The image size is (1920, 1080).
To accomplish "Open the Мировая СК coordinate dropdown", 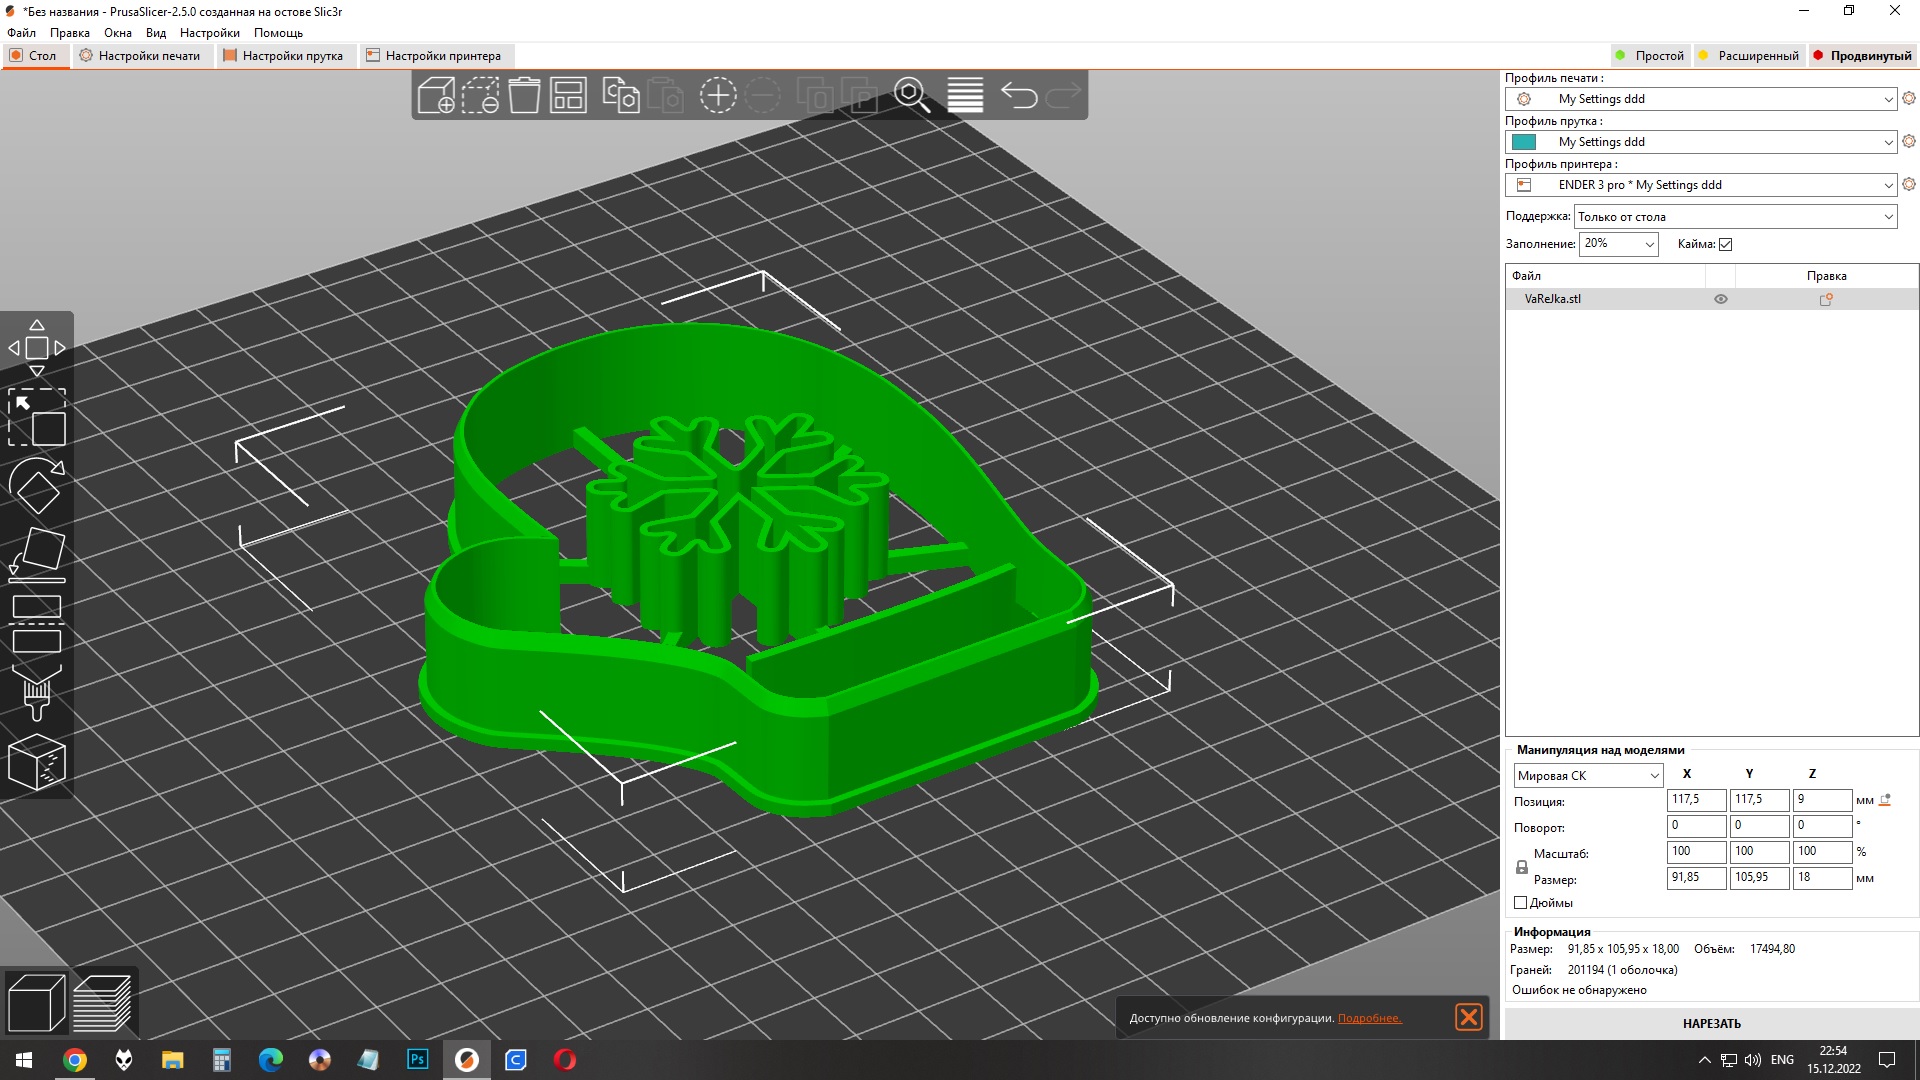I will [x=1588, y=776].
